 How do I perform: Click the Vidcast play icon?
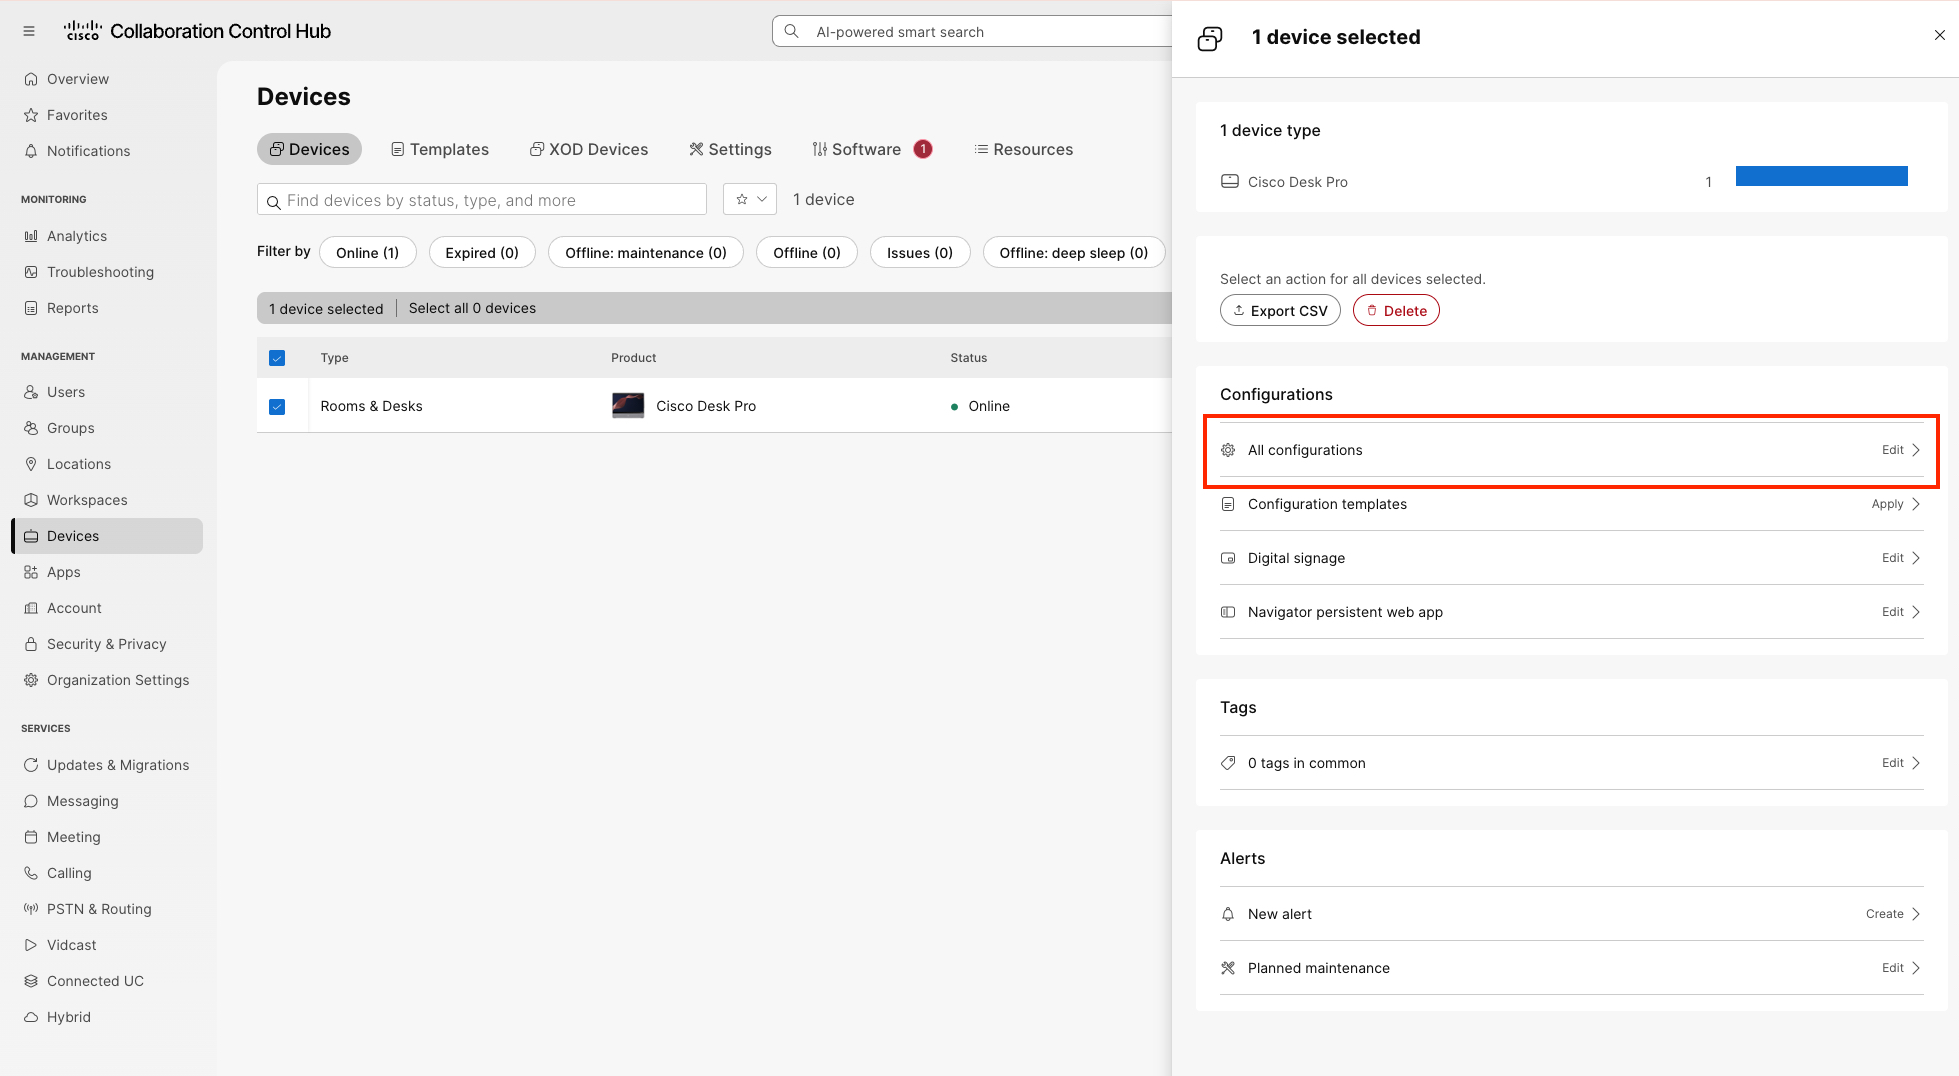click(x=31, y=945)
